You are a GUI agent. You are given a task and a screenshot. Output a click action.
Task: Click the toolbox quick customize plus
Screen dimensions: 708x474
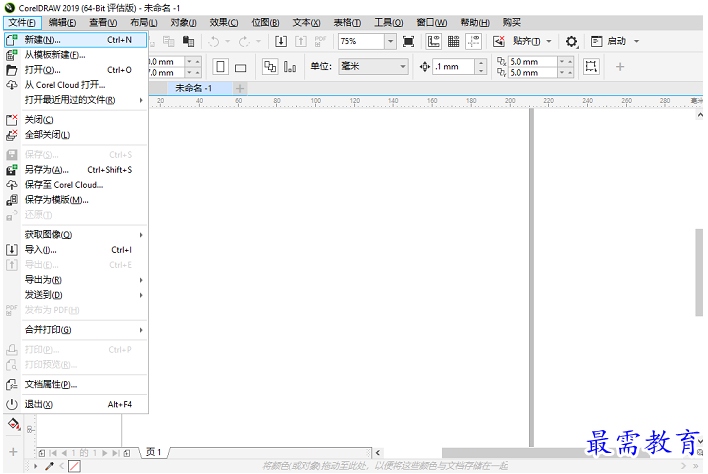pos(13,451)
